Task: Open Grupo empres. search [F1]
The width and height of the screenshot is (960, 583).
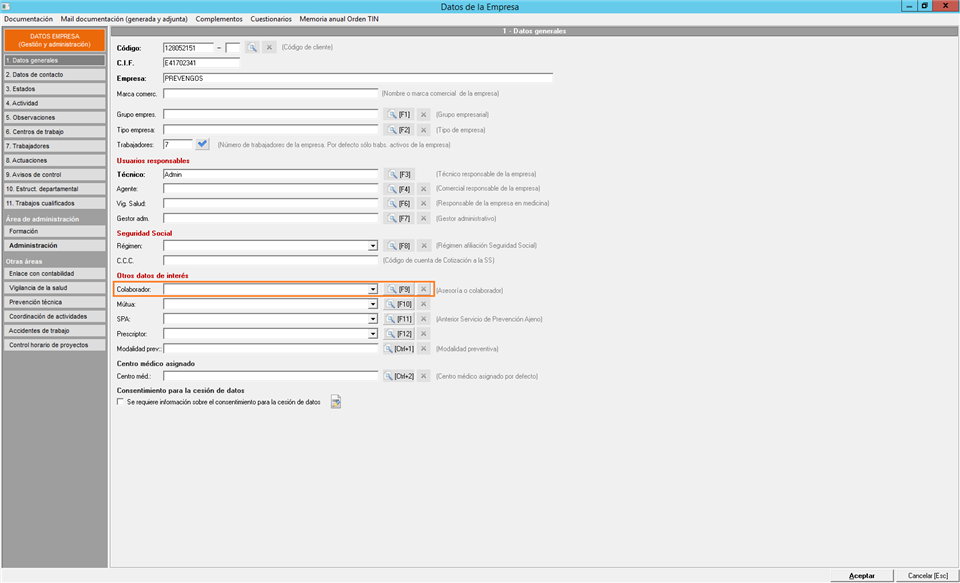Action: pos(399,115)
